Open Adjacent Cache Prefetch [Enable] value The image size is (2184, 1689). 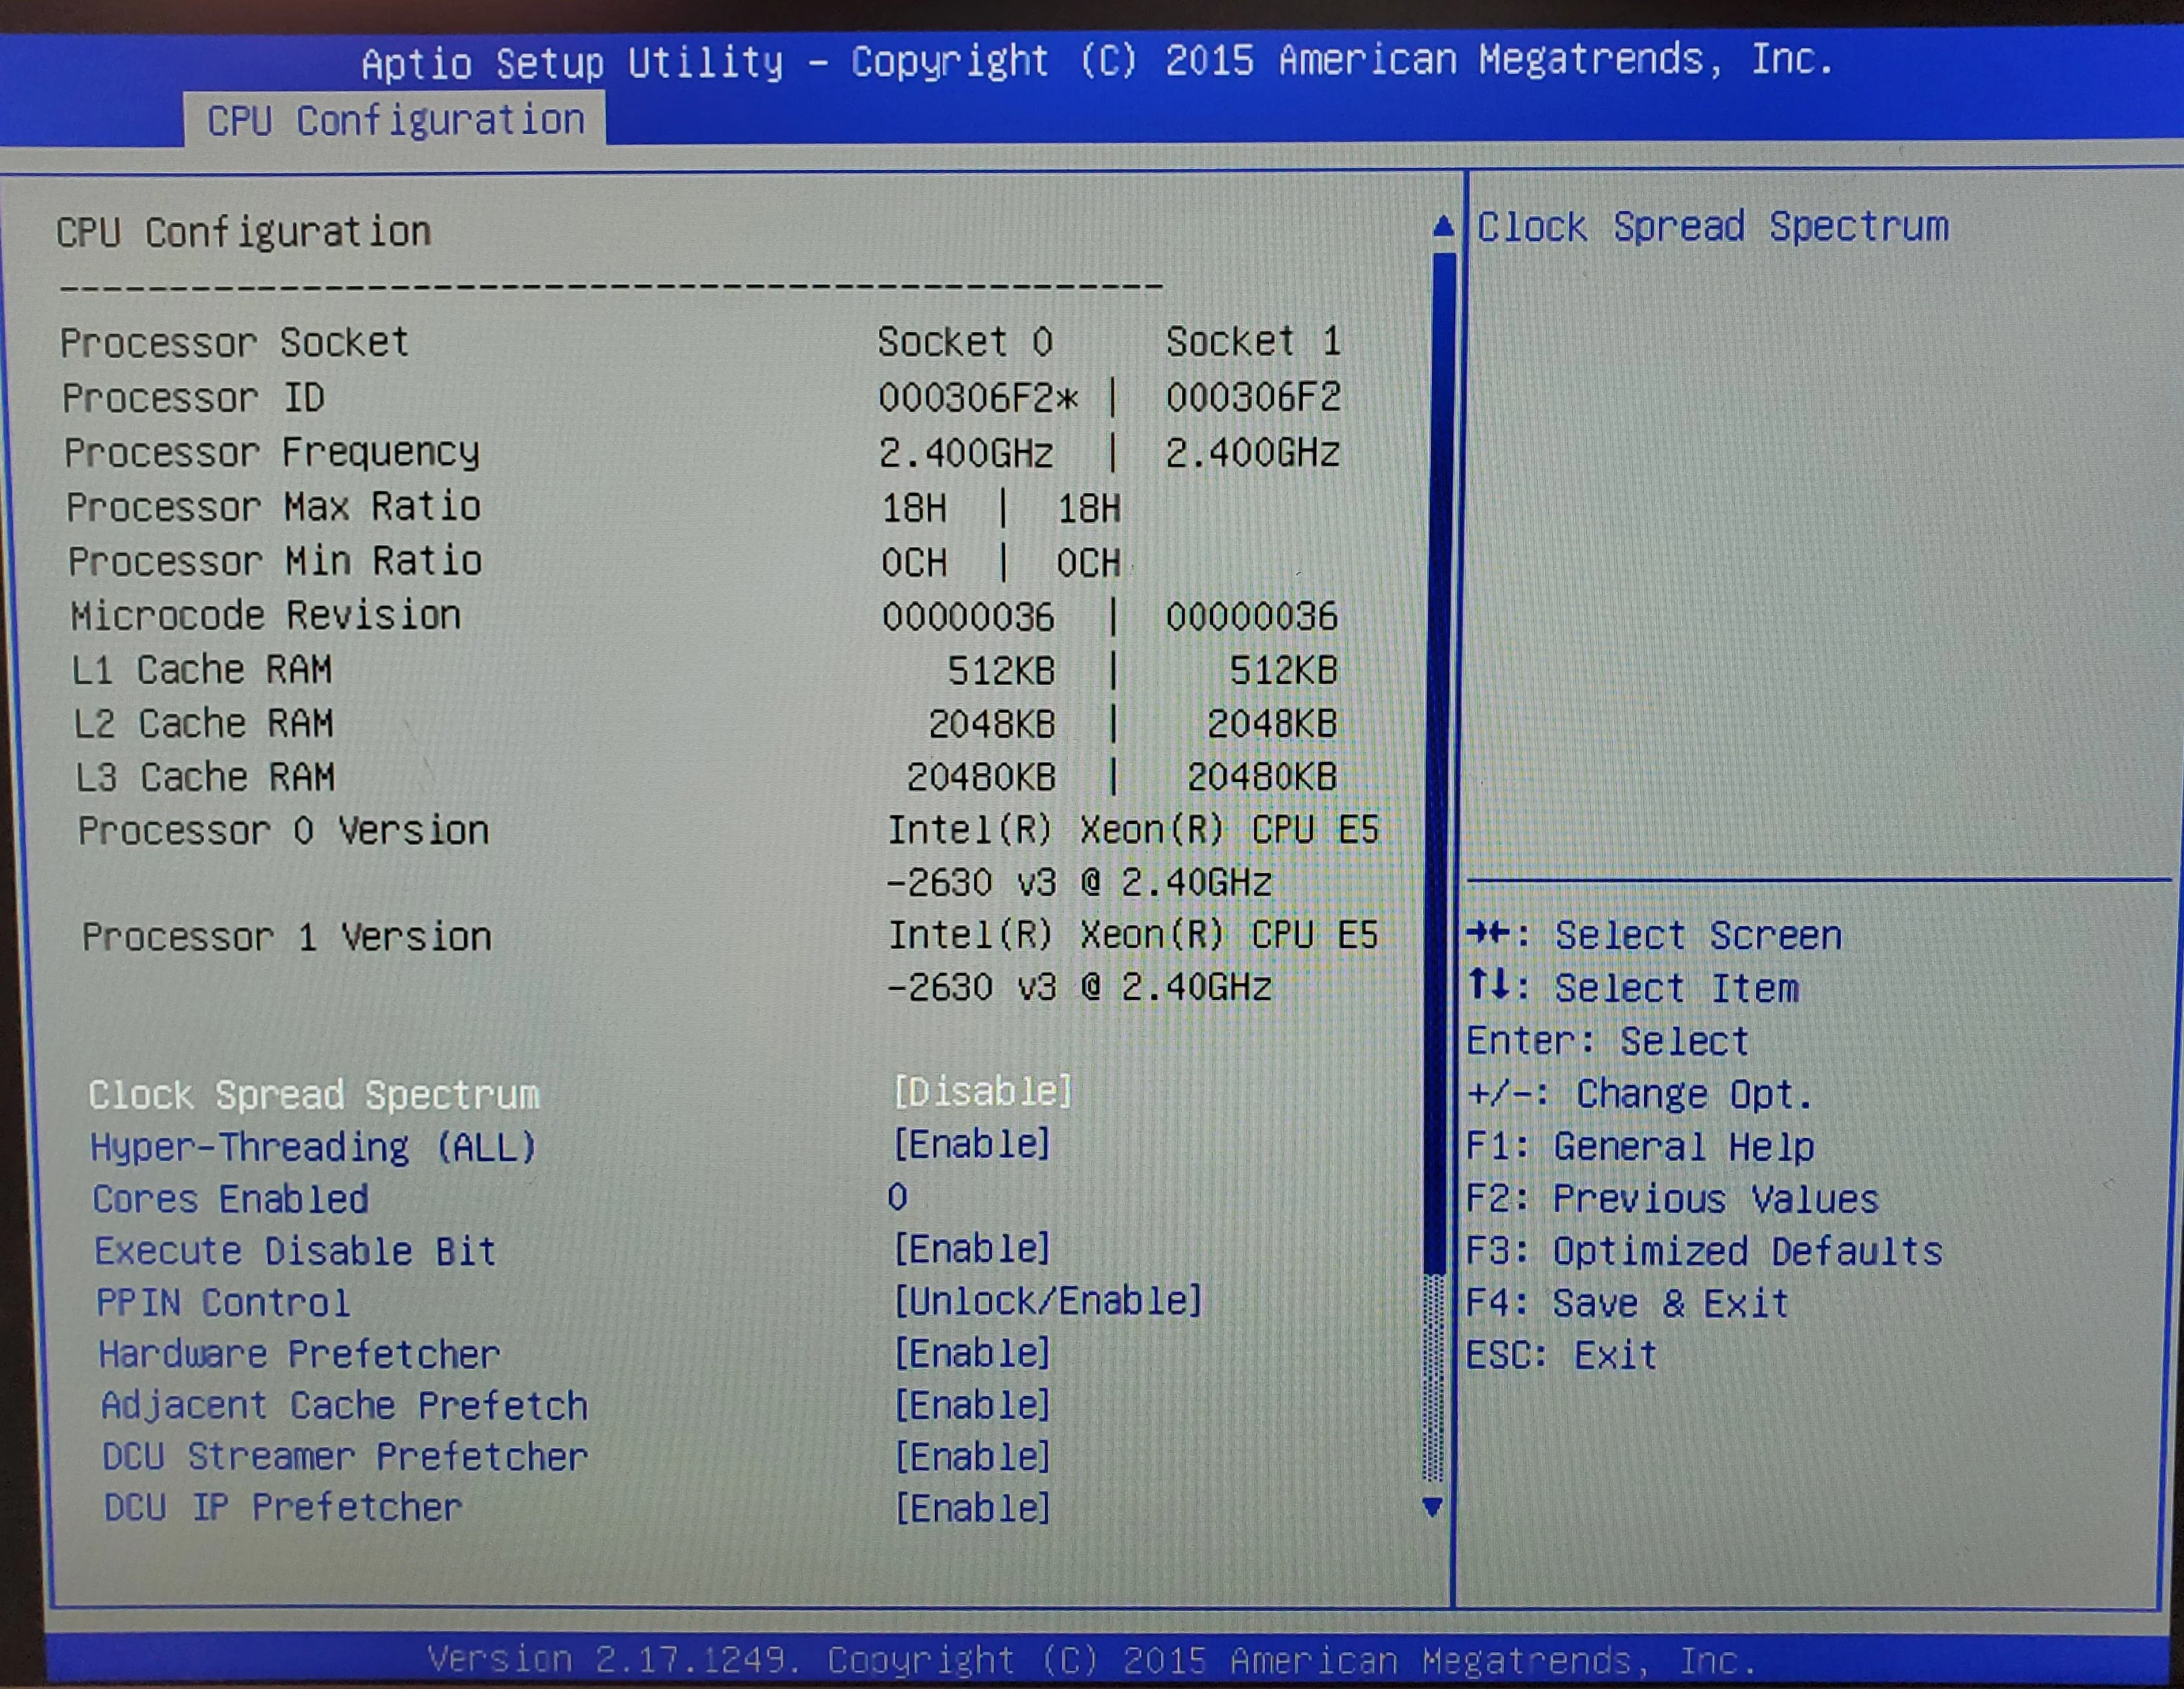point(972,1405)
